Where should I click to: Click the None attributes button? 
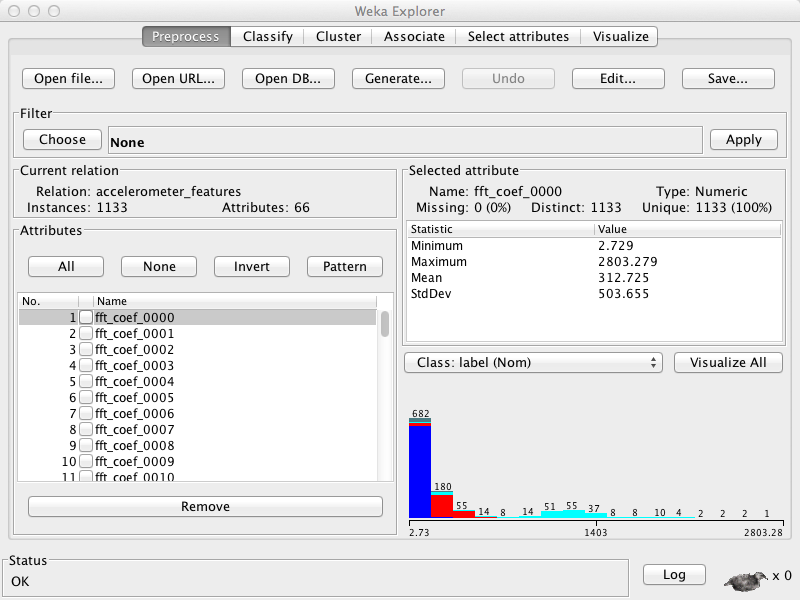159,266
